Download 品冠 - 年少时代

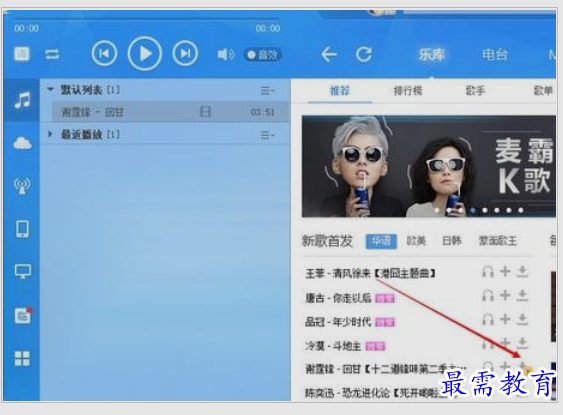click(522, 319)
